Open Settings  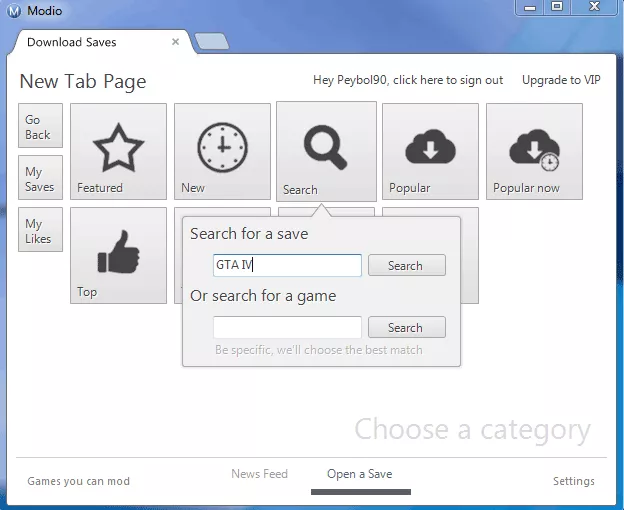(x=573, y=481)
